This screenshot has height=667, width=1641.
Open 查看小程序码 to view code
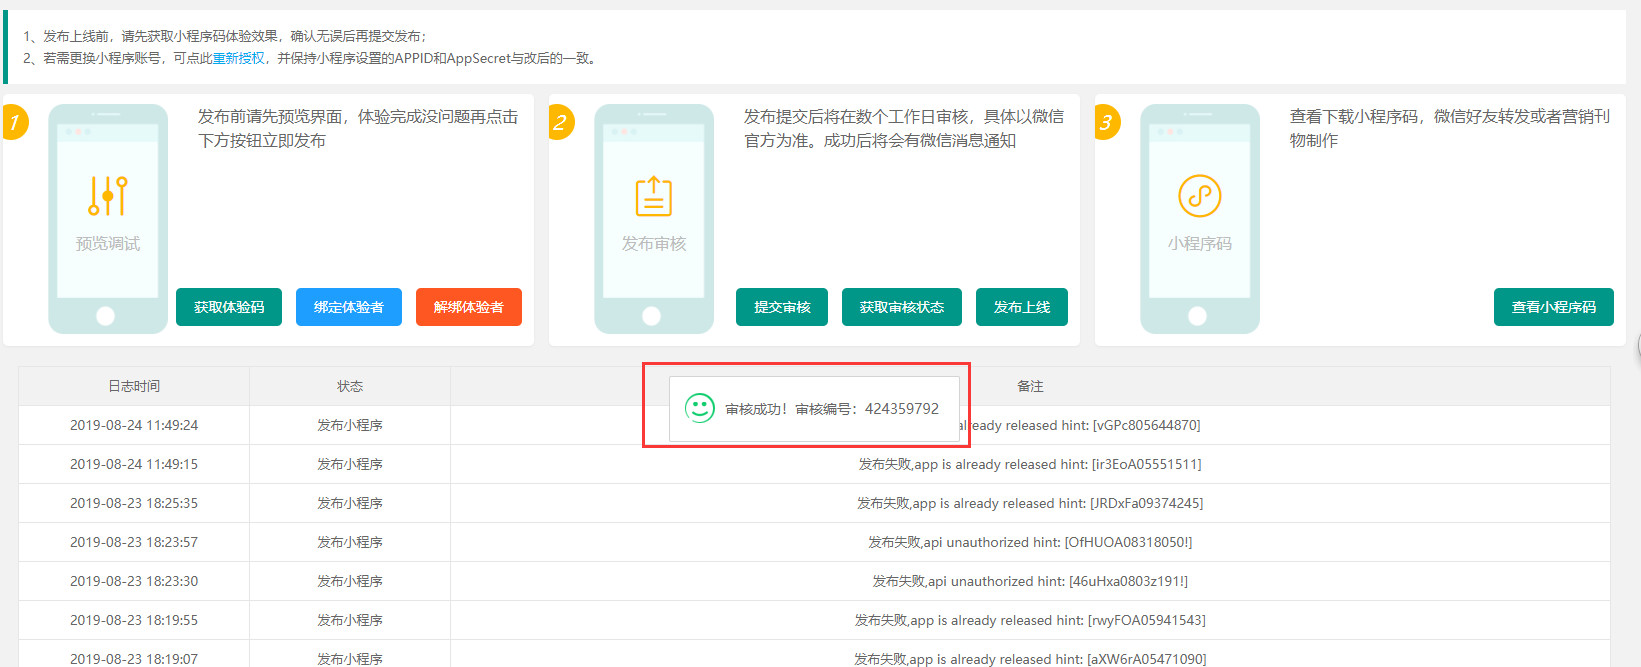(x=1553, y=307)
